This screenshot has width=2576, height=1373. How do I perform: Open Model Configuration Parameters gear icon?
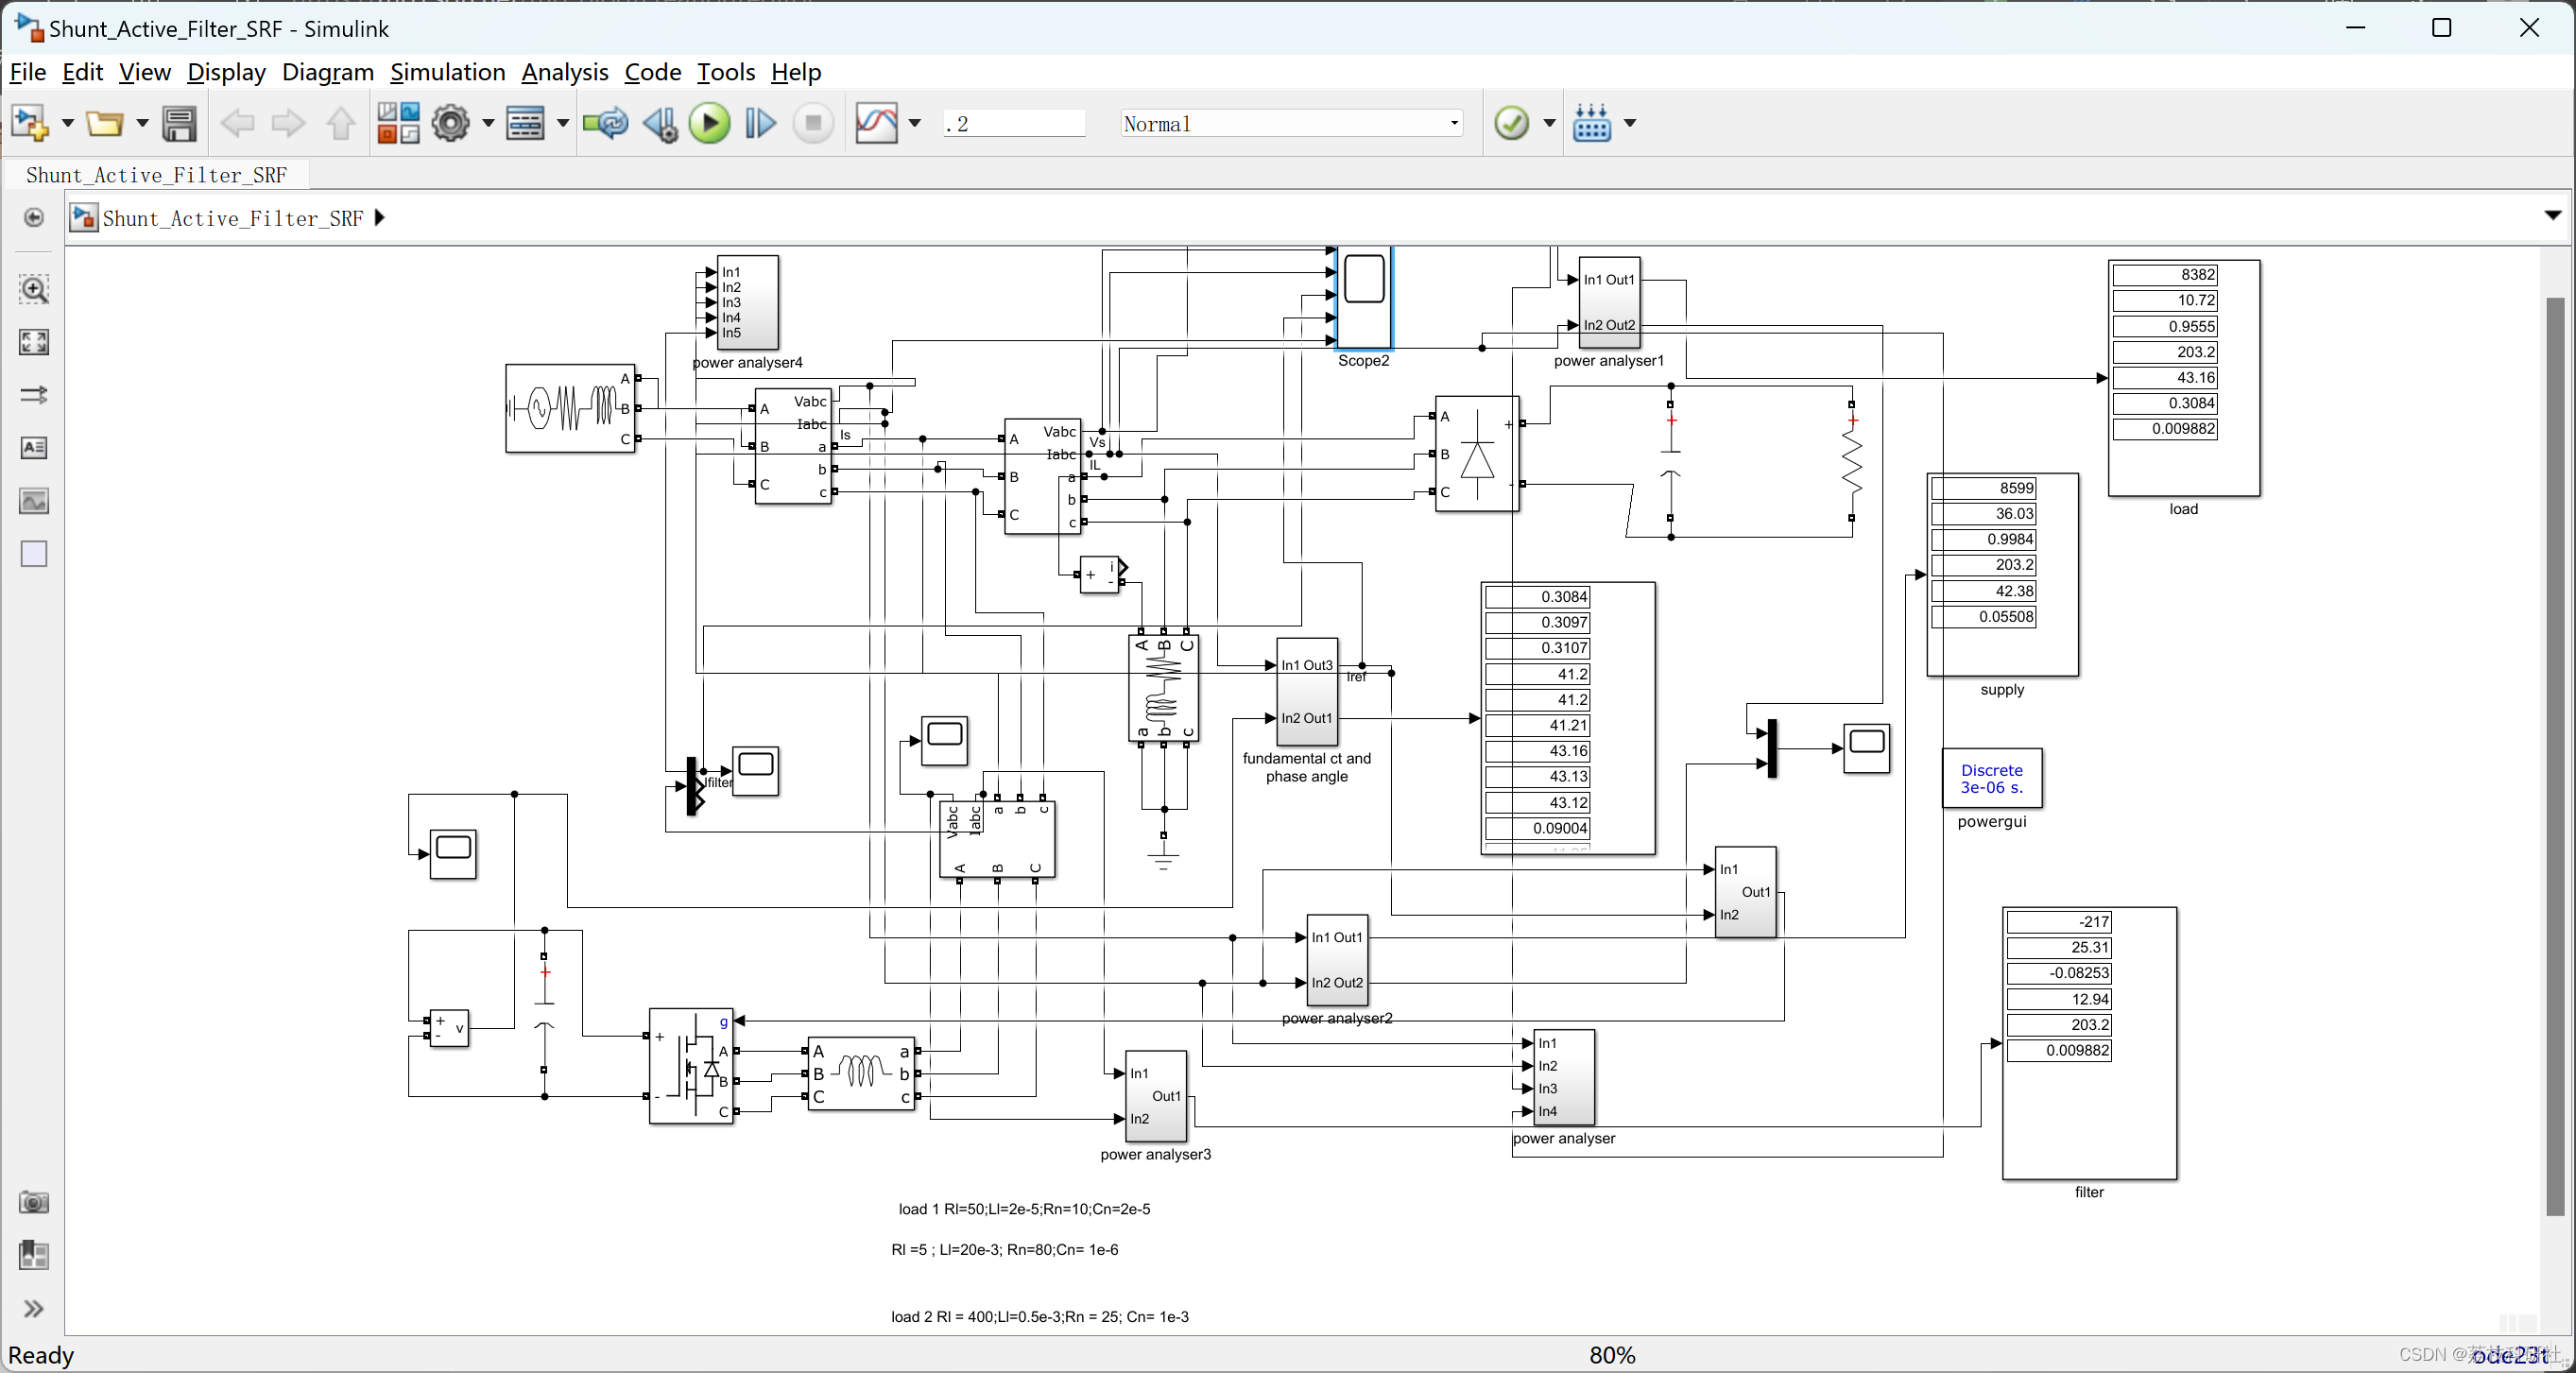[450, 123]
